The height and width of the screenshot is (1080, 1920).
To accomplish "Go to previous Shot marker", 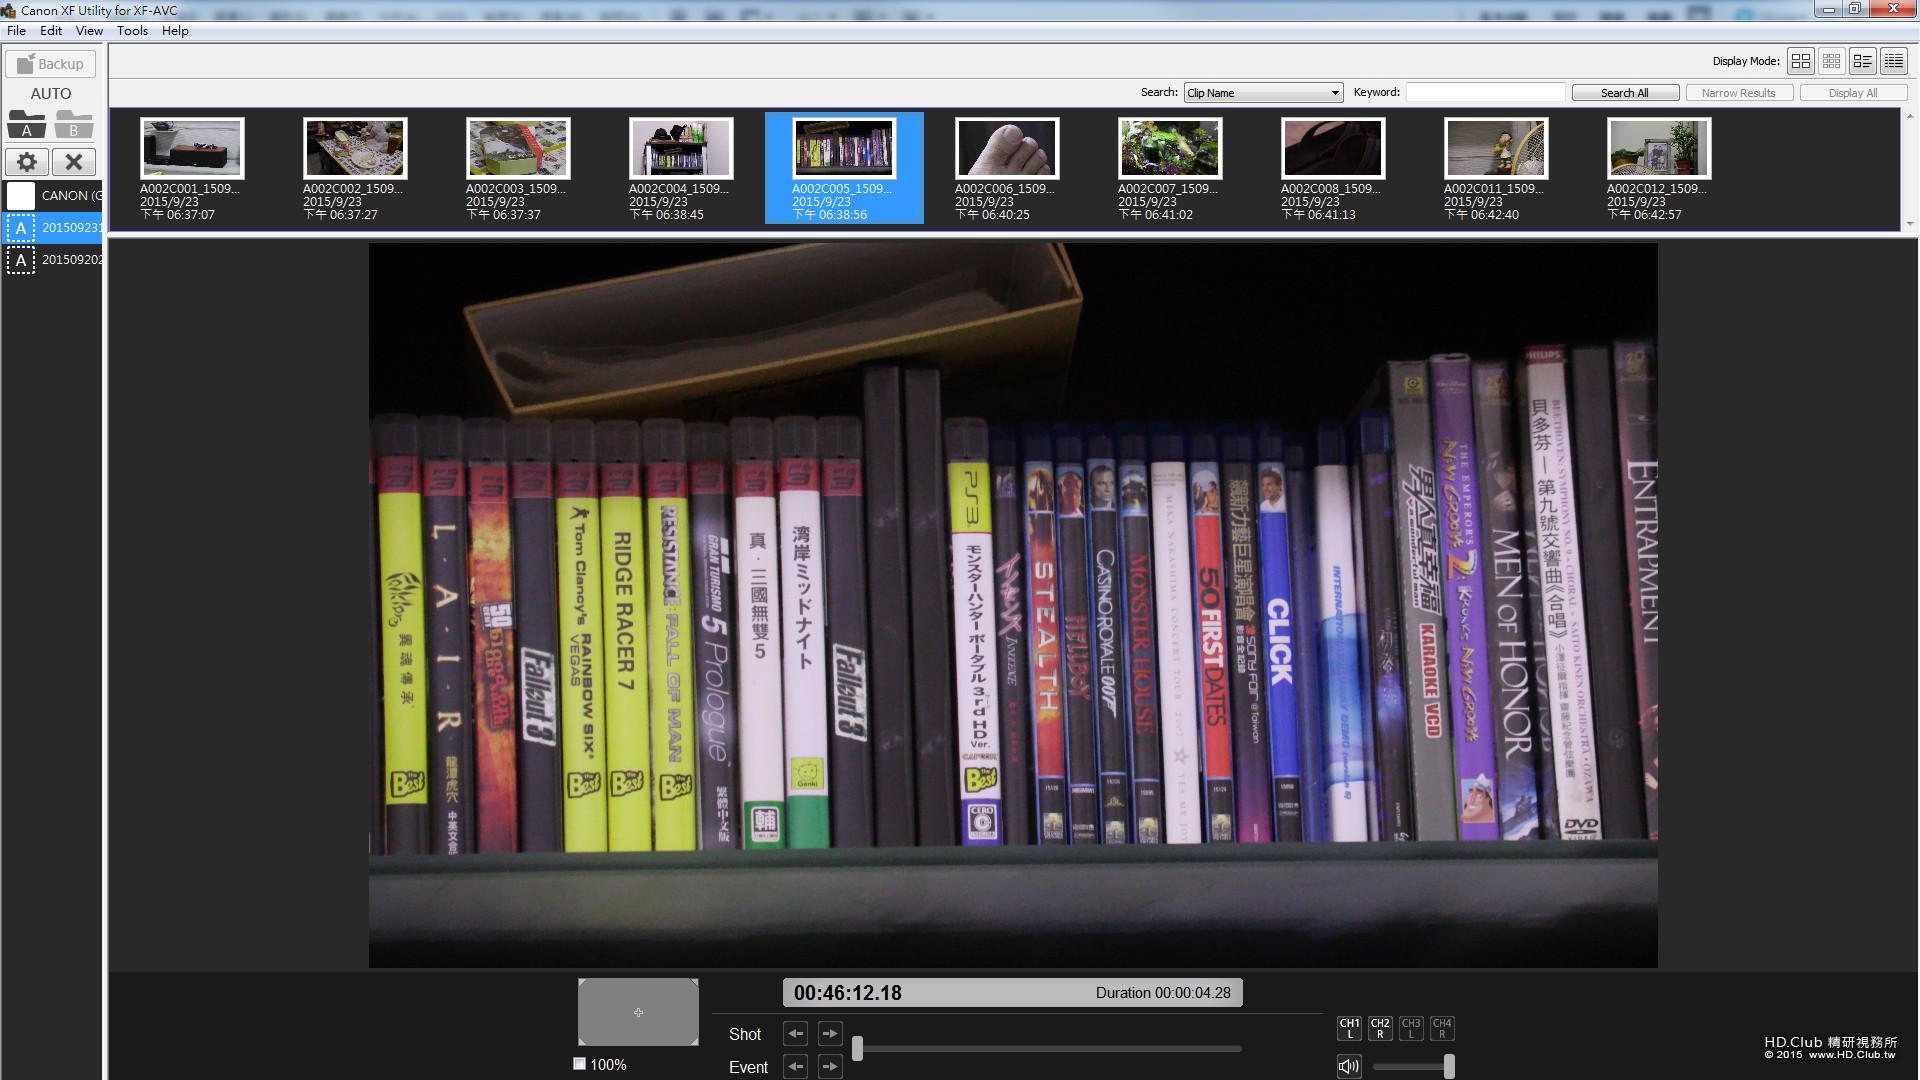I will click(795, 1034).
